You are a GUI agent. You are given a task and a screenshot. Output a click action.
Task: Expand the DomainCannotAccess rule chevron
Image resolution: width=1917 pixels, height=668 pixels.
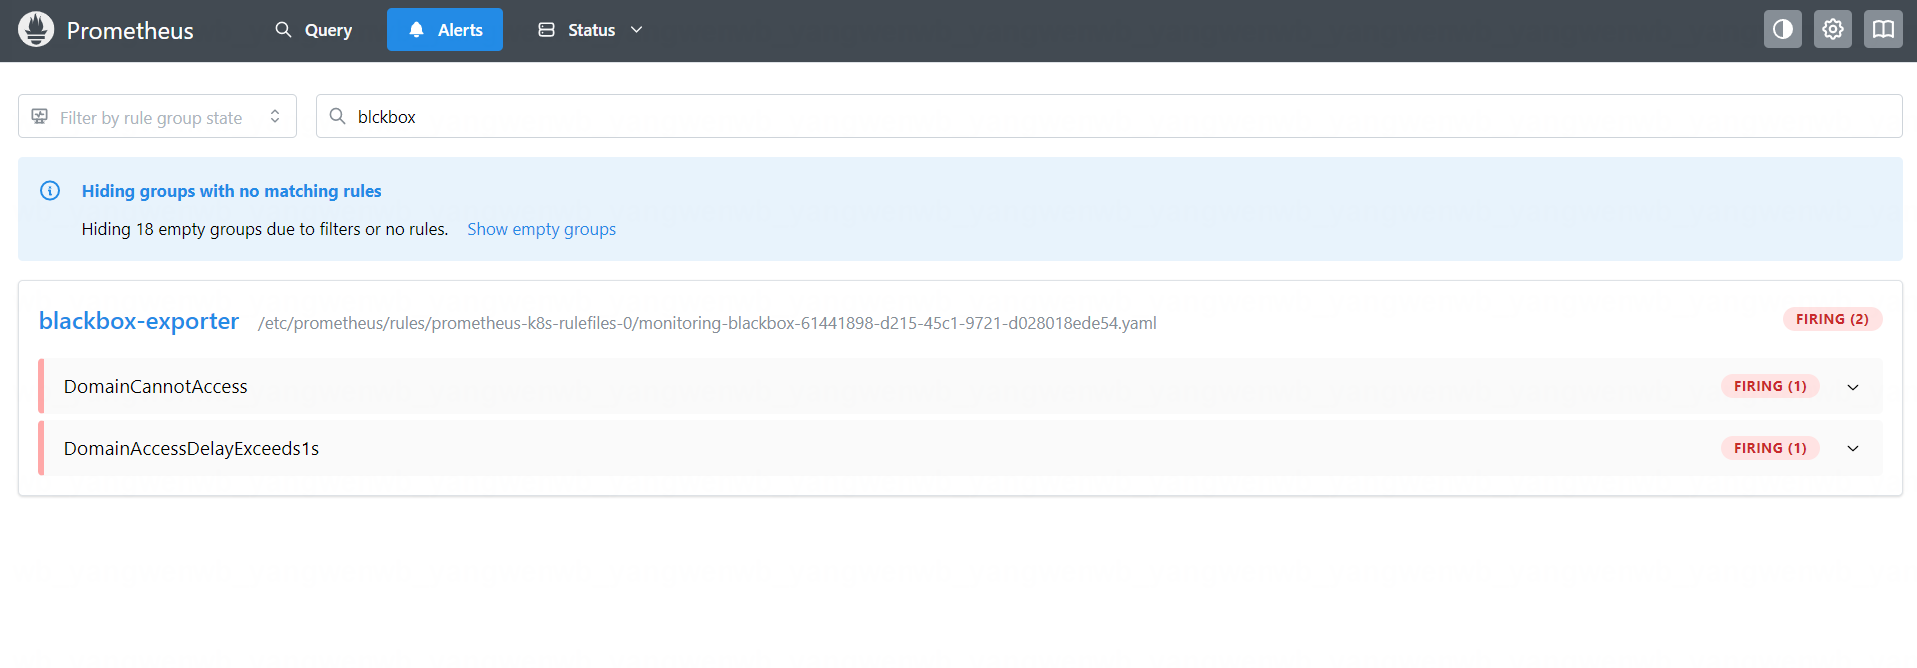click(x=1852, y=387)
